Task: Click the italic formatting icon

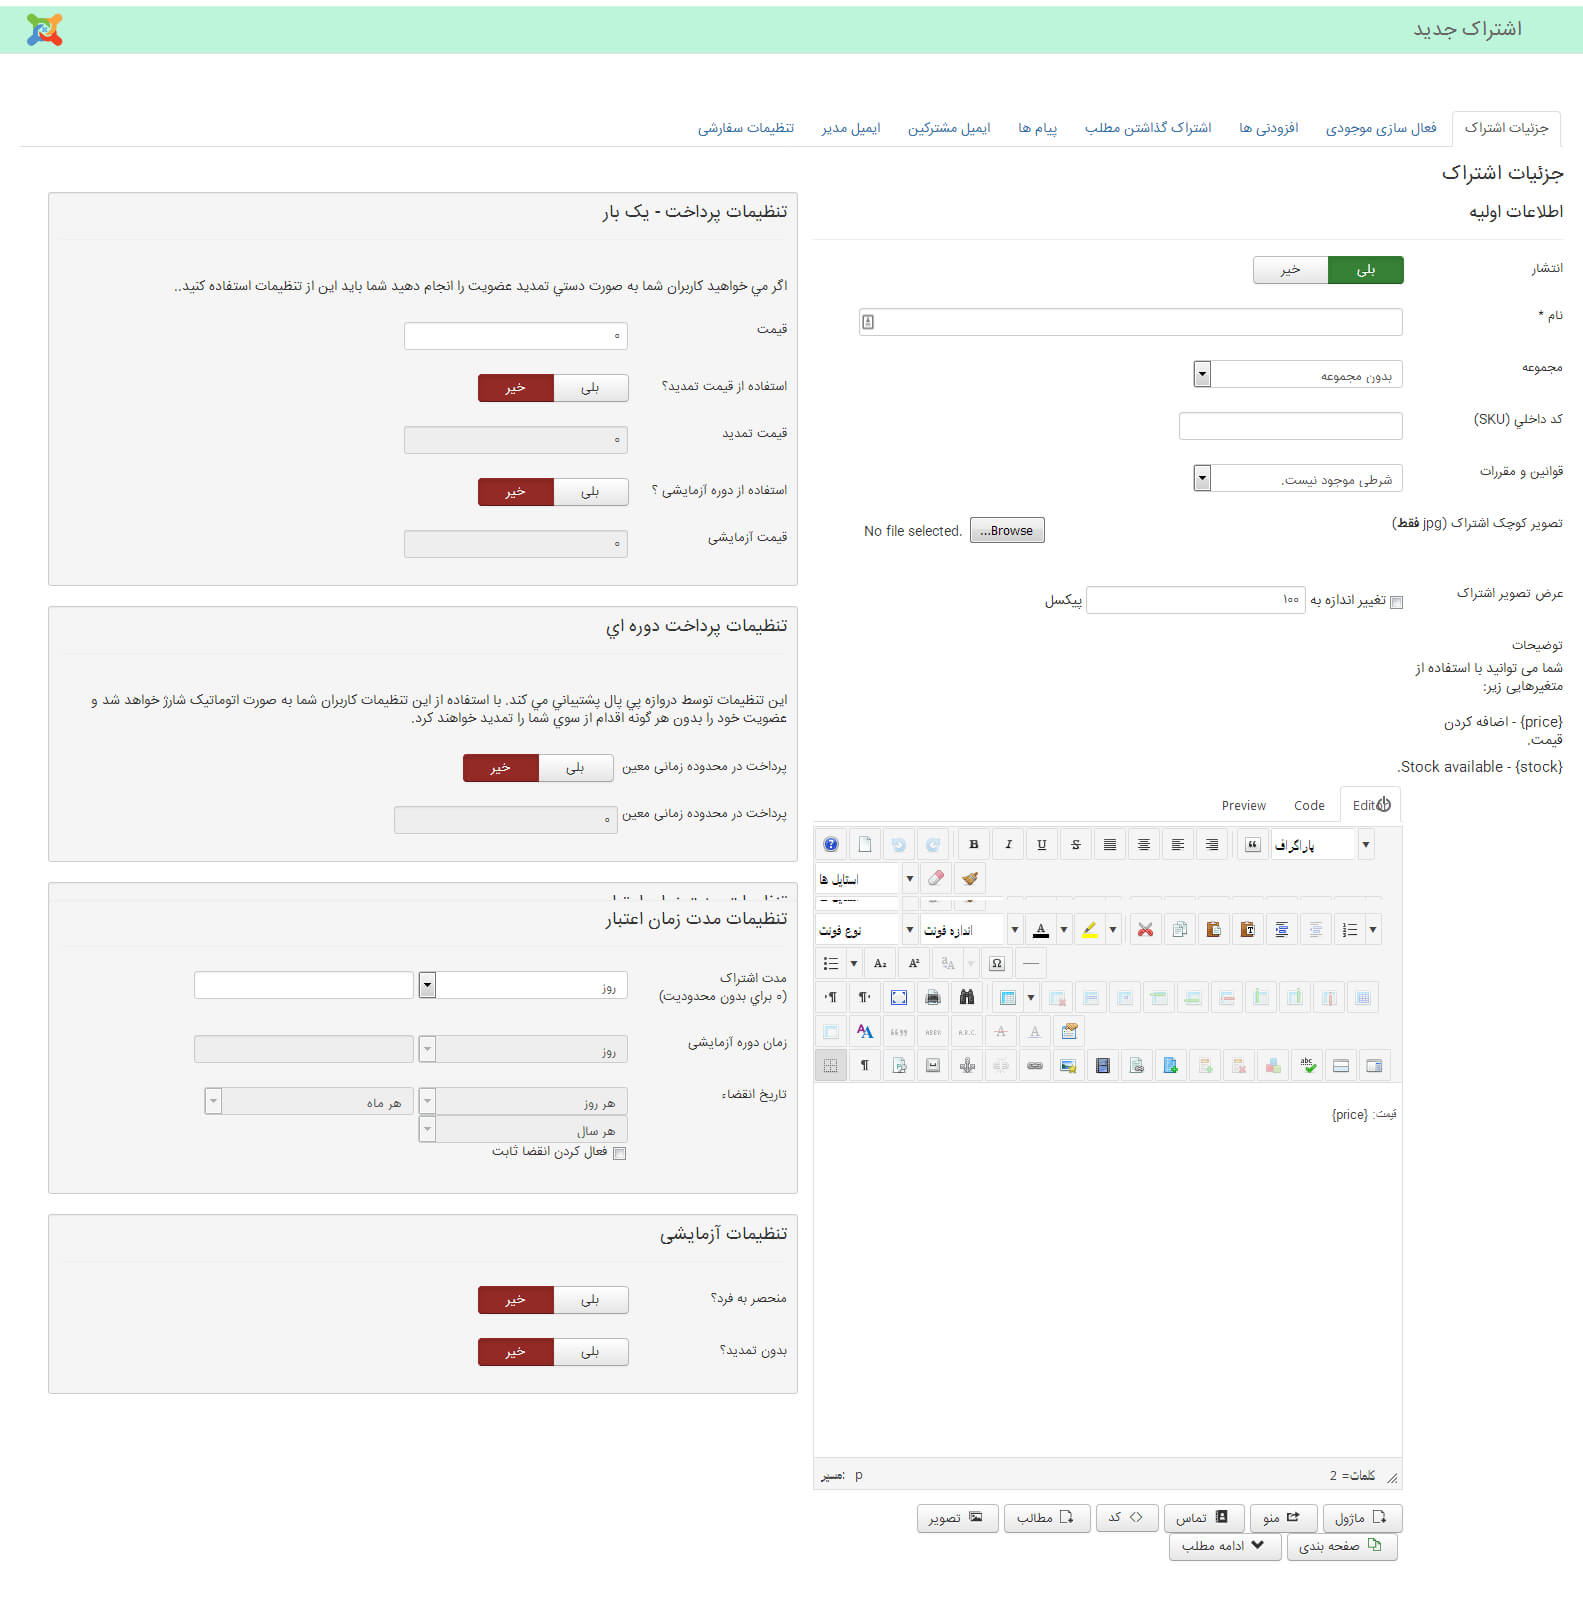Action: pyautogui.click(x=1008, y=845)
